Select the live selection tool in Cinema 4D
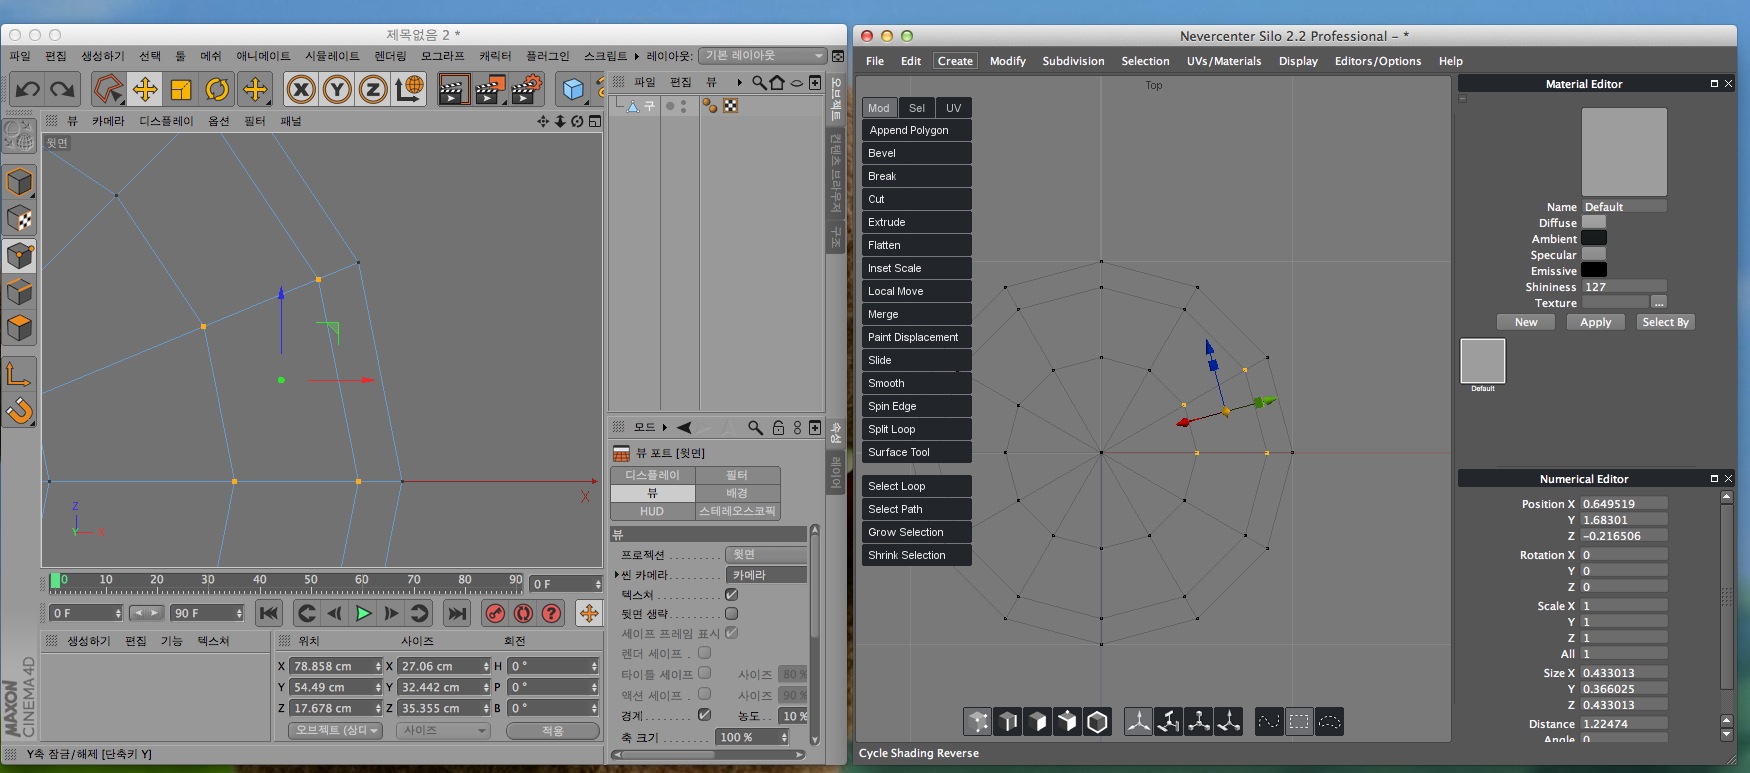This screenshot has height=773, width=1750. point(108,89)
